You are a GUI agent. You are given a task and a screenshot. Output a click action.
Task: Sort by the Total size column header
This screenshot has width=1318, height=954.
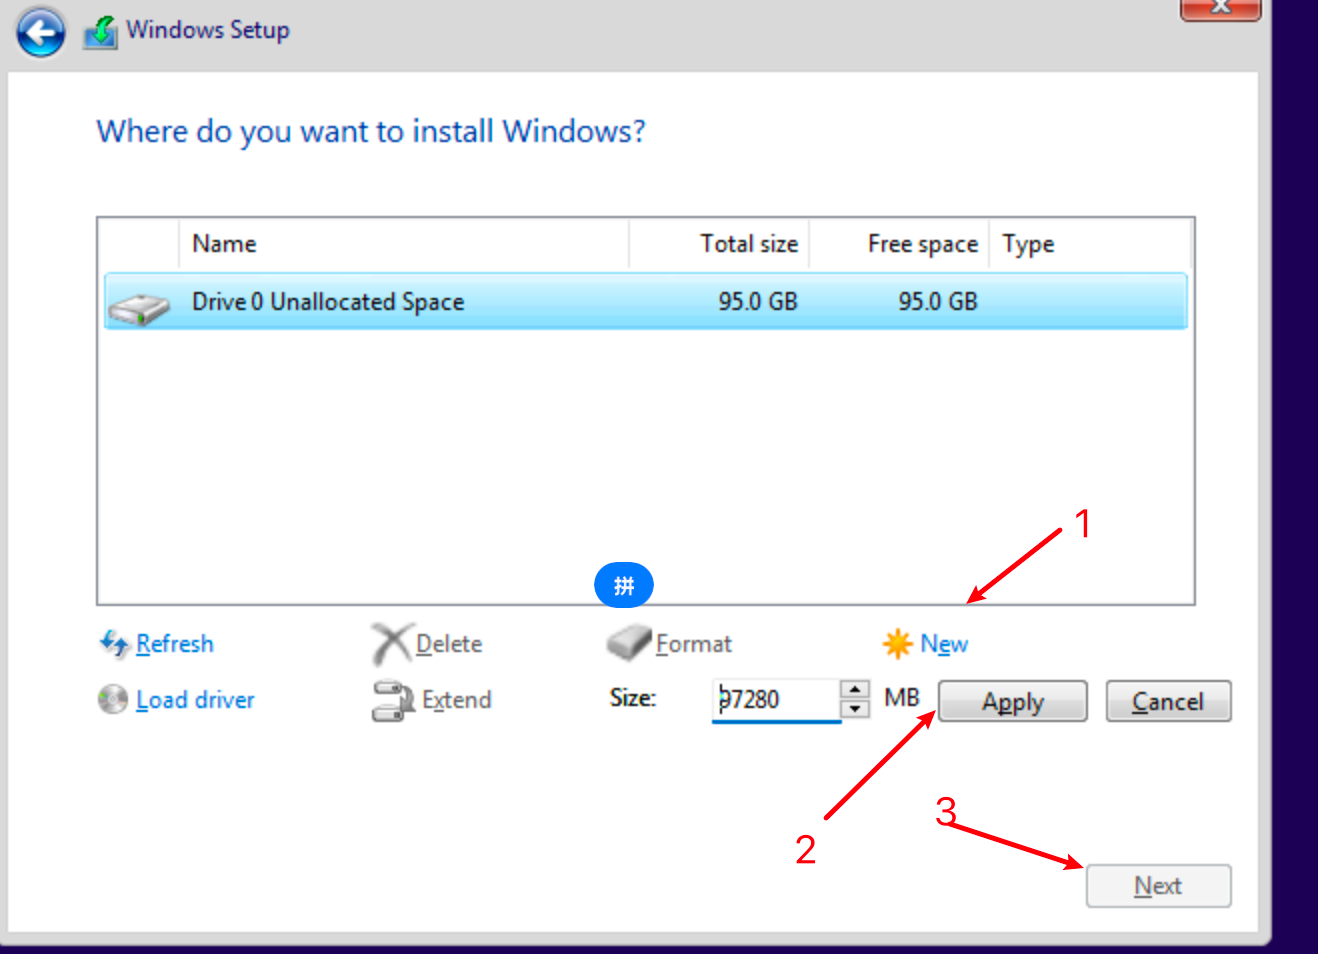pyautogui.click(x=719, y=244)
